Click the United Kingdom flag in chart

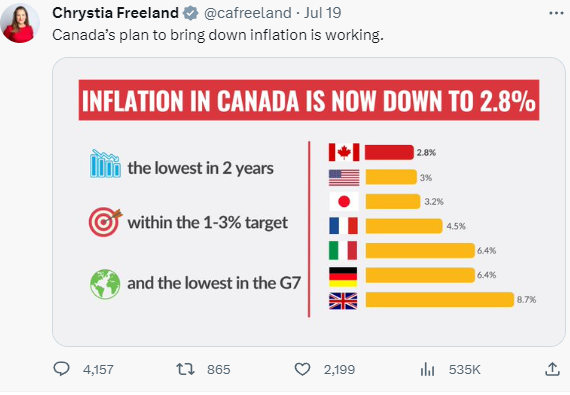343,301
